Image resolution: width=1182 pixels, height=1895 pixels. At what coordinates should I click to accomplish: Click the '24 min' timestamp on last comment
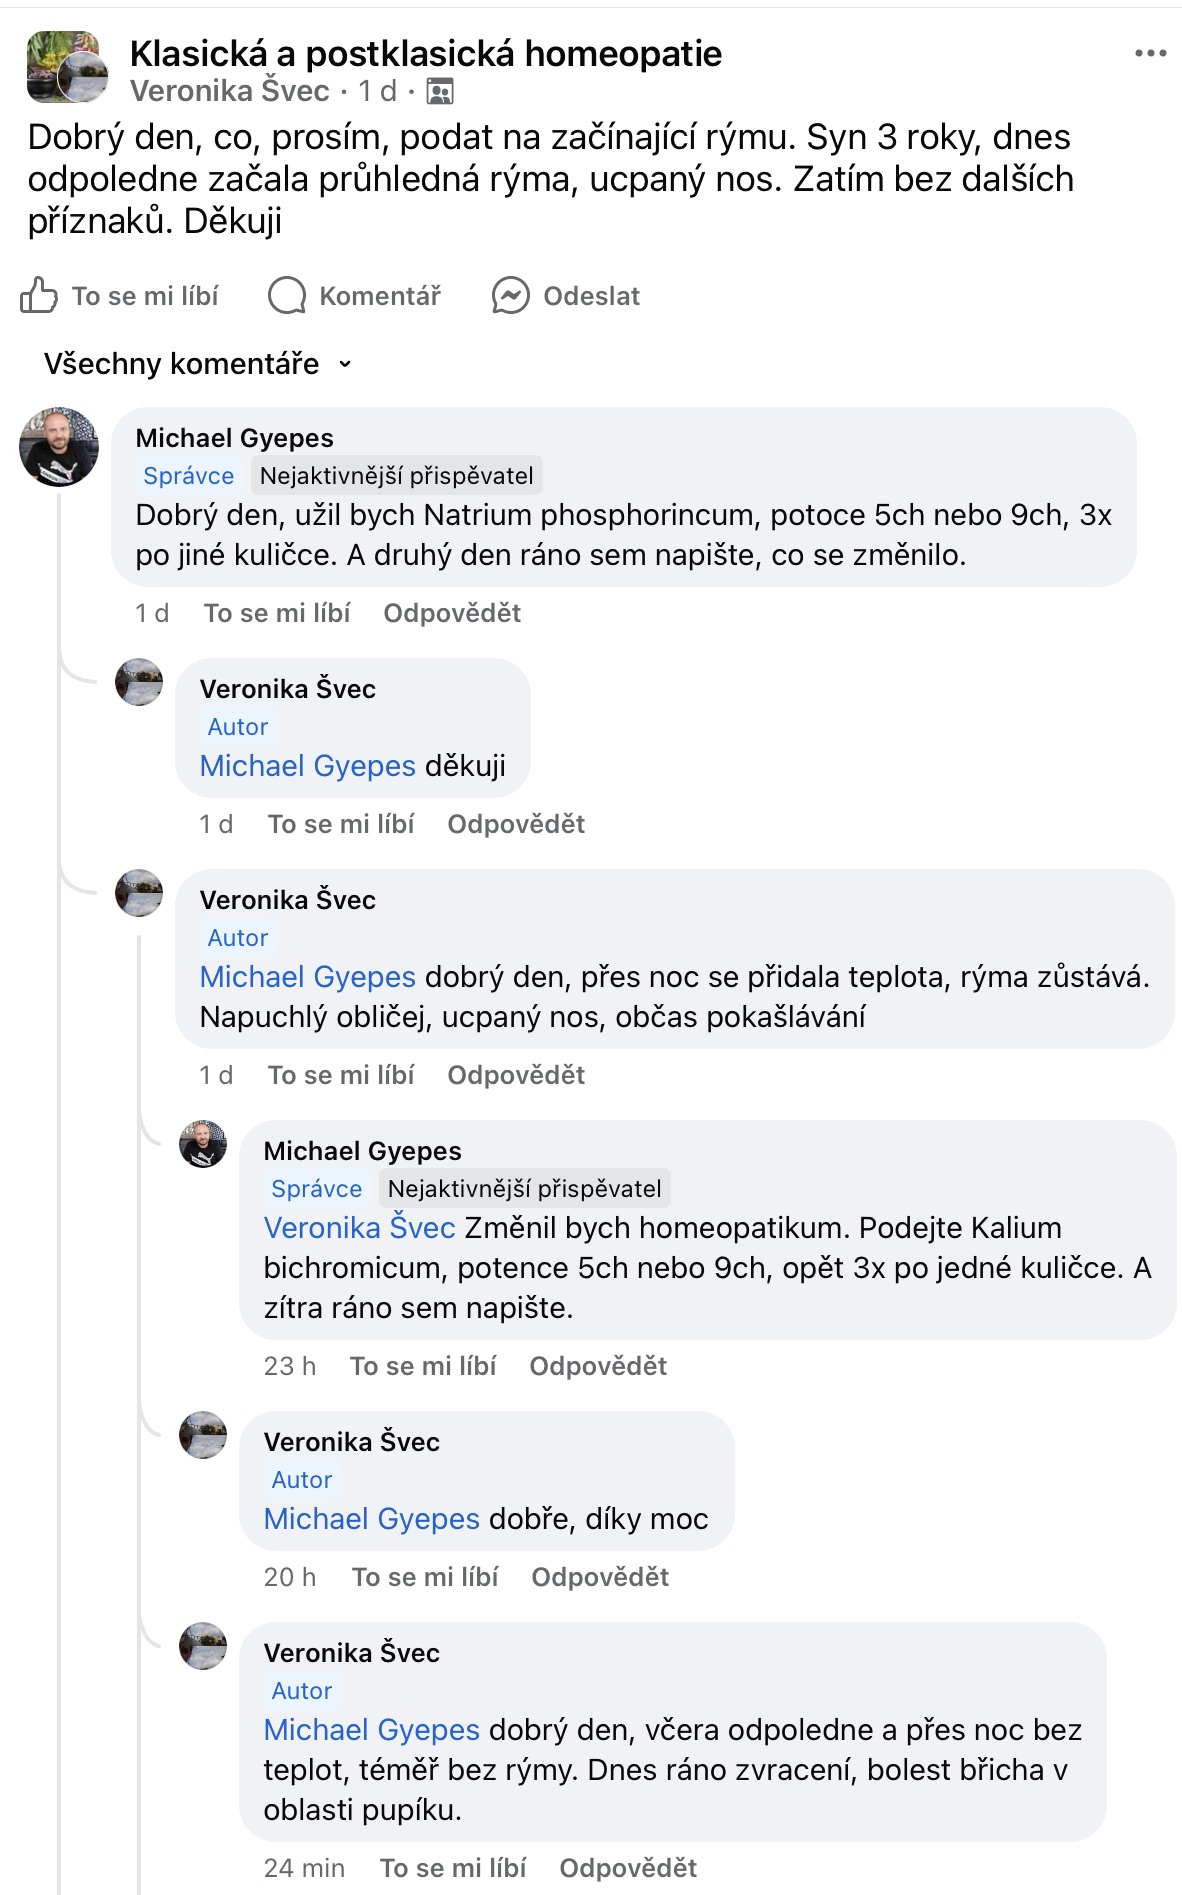pos(304,1868)
